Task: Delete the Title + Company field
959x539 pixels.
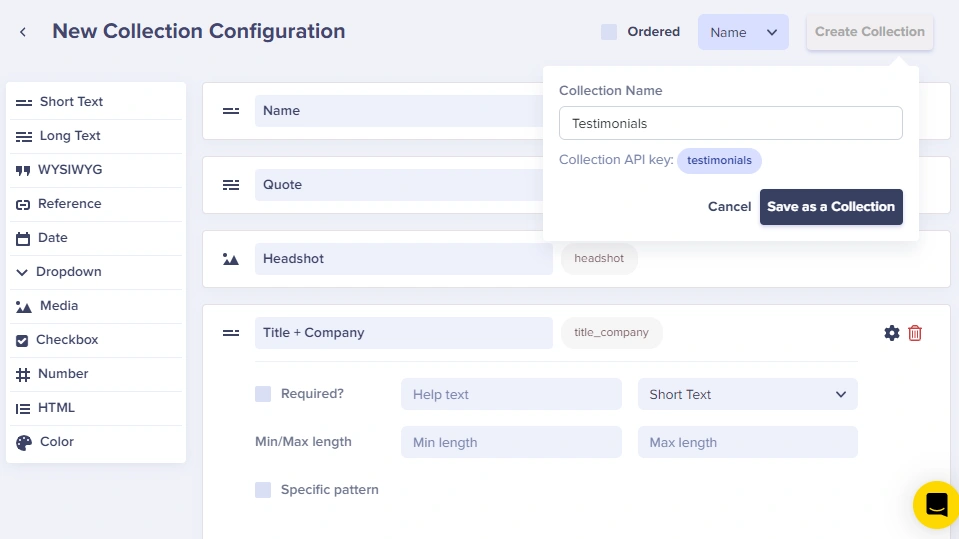Action: click(x=915, y=333)
